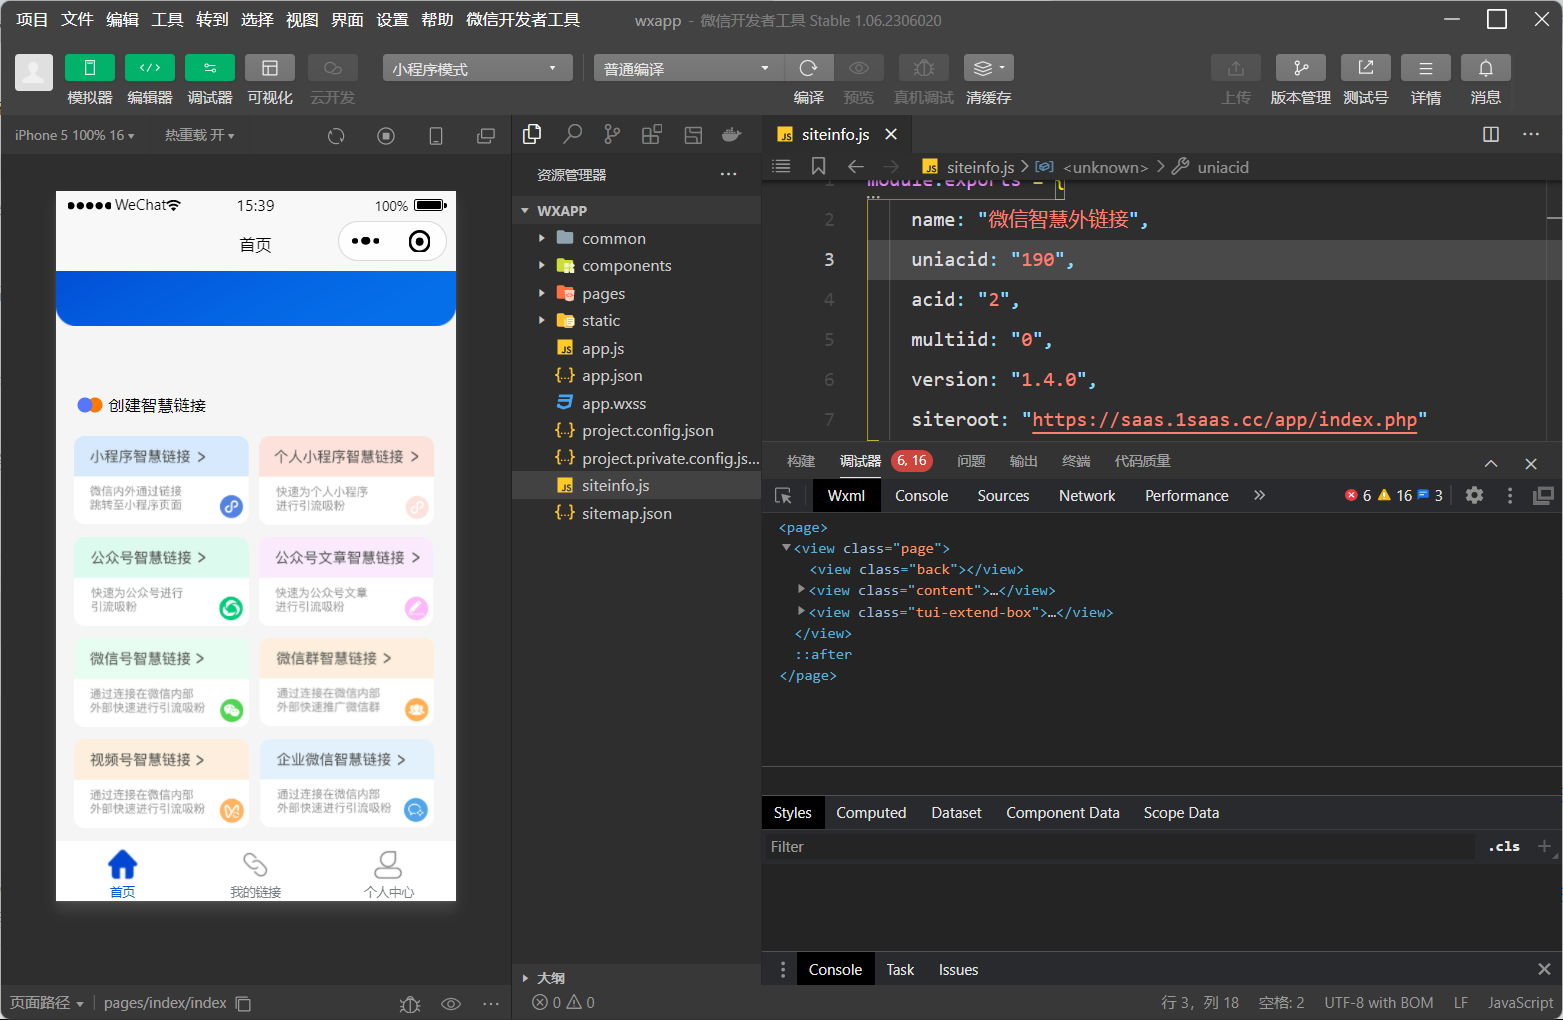Viewport: 1563px width, 1020px height.
Task: Toggle the Debugger (调试器) panel button
Action: coord(210,68)
